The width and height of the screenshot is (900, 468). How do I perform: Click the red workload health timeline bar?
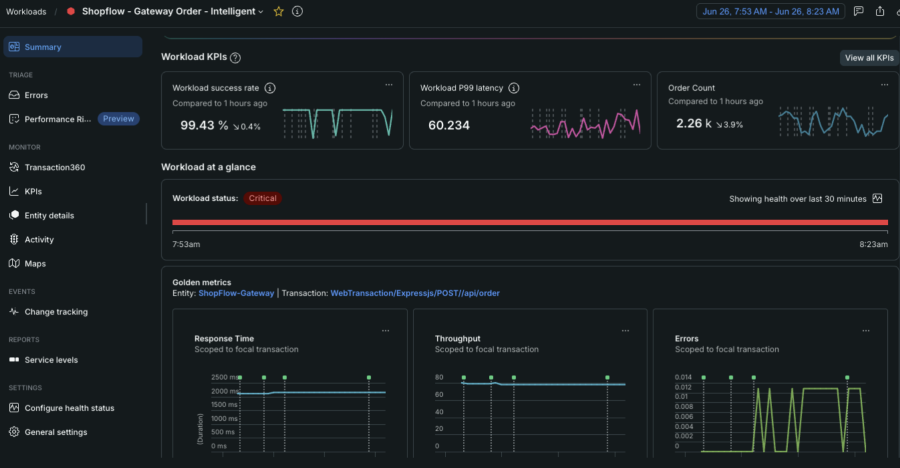click(x=530, y=222)
